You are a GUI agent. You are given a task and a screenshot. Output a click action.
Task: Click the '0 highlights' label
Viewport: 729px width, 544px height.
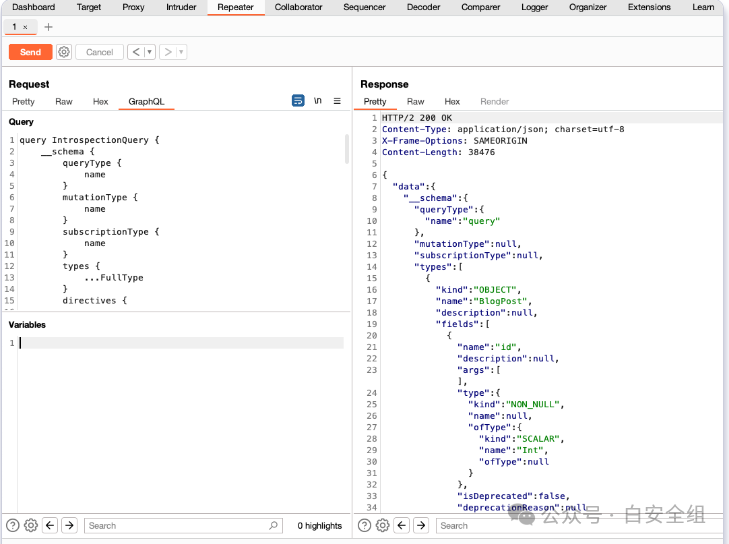320,525
